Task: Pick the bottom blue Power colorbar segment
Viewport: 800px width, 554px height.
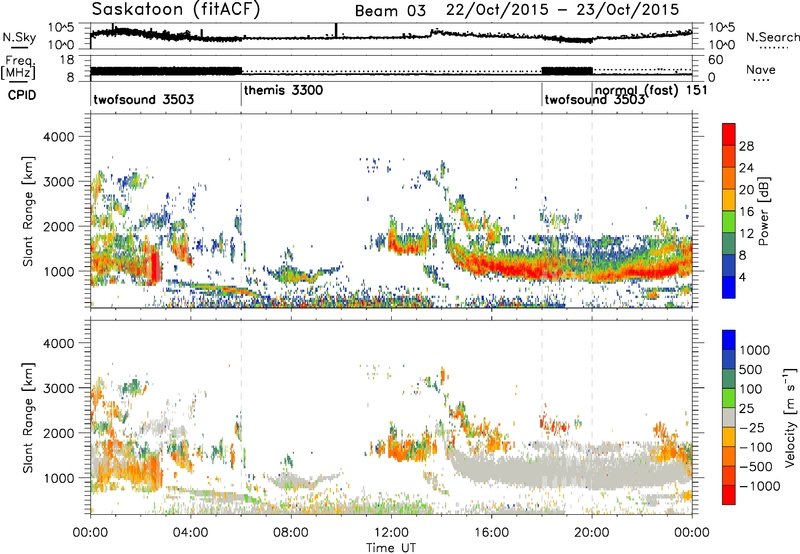Action: (729, 287)
